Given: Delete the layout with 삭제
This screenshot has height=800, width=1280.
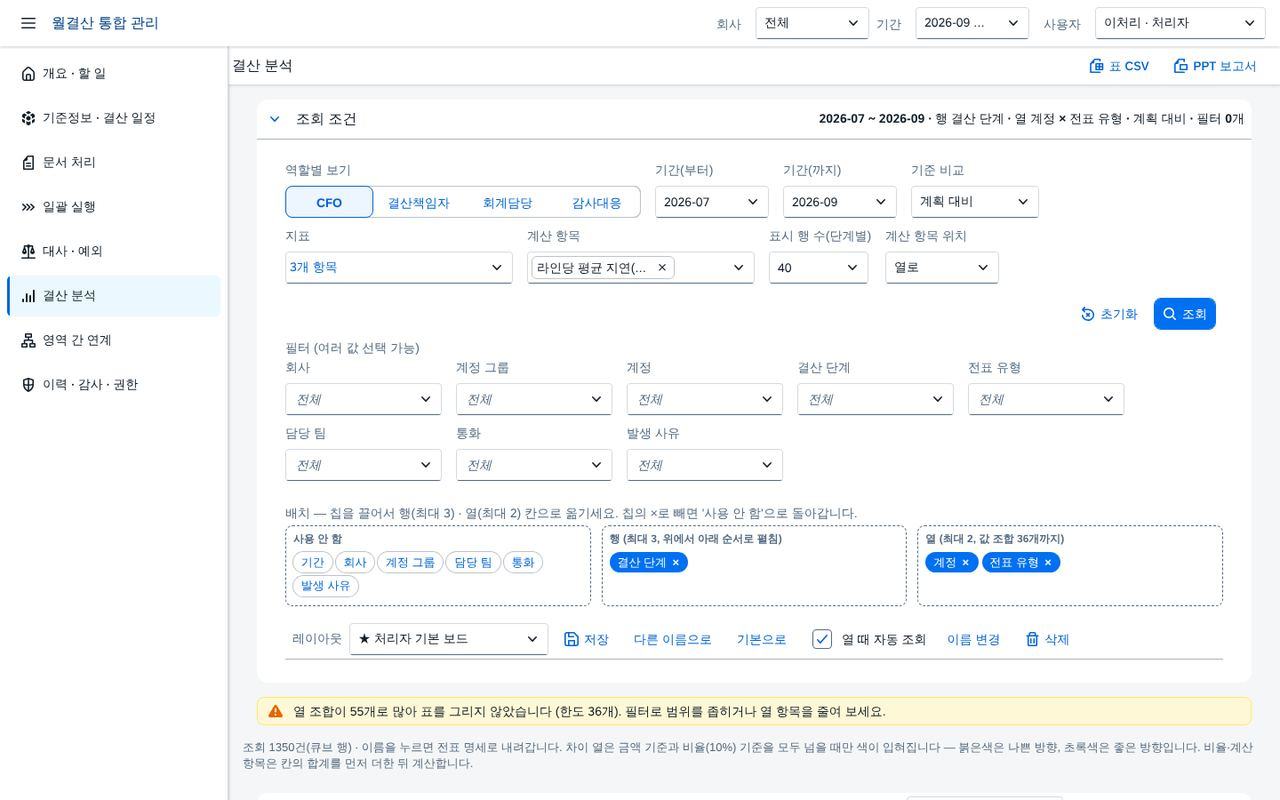Looking at the screenshot, I should 1047,639.
